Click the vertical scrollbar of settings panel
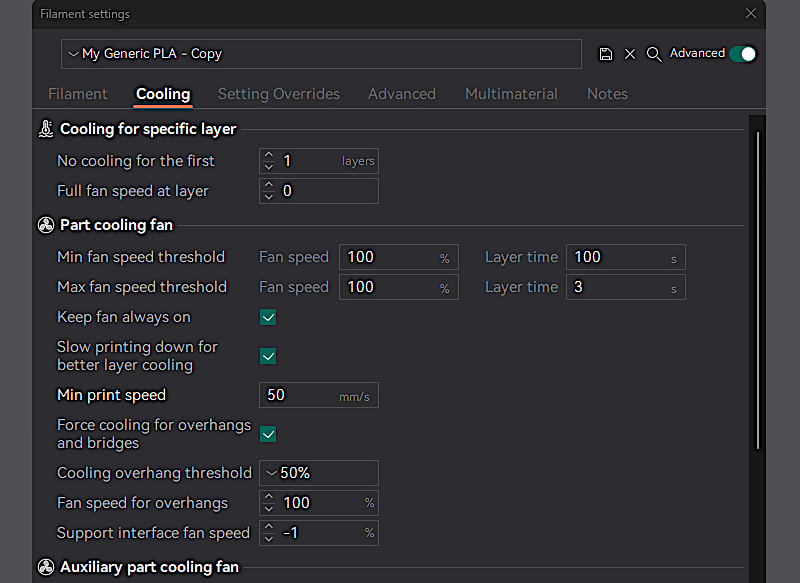The image size is (800, 583). pos(758,291)
